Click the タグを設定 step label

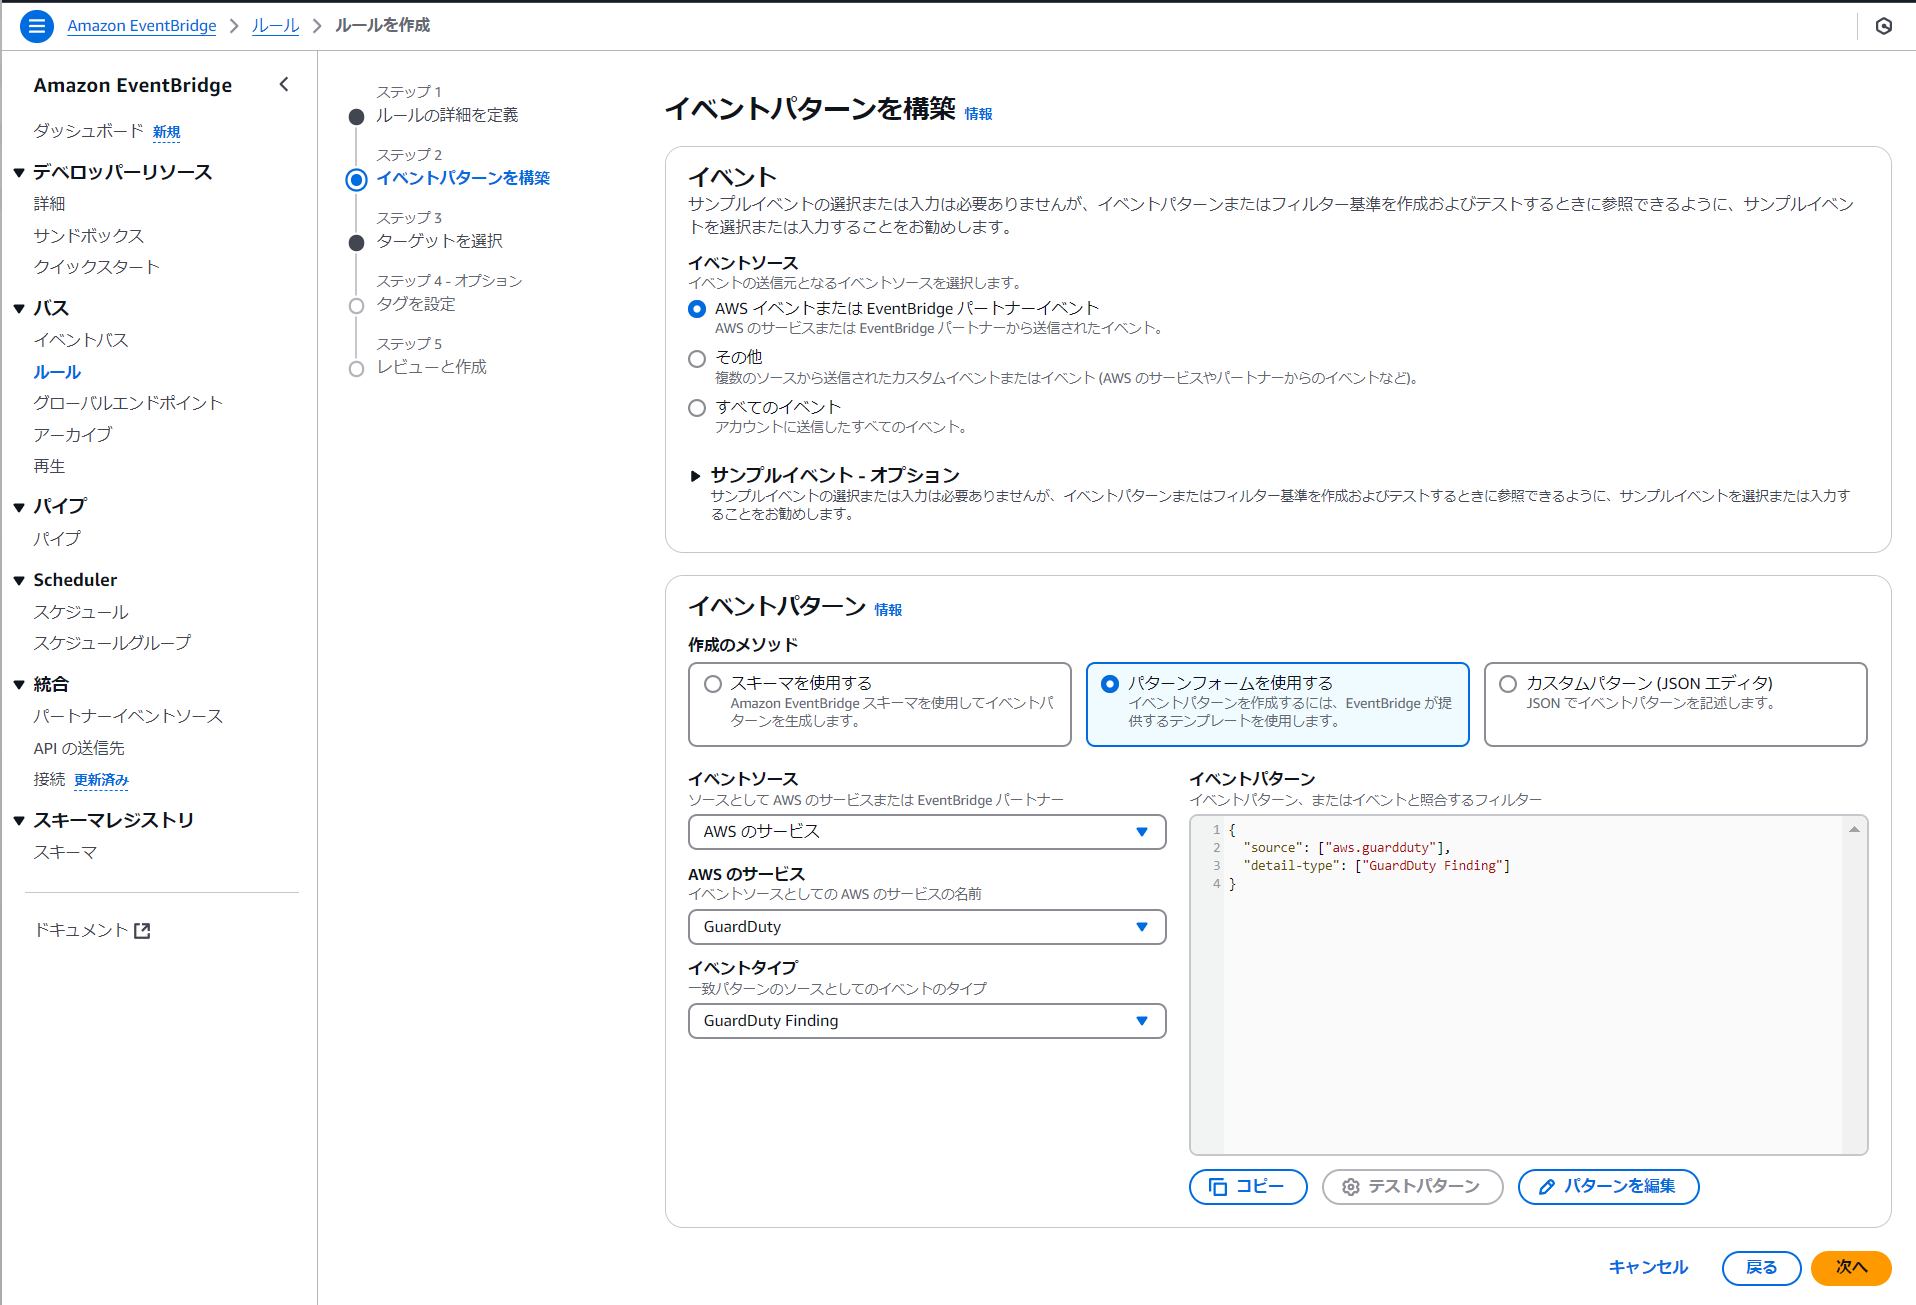(x=416, y=304)
